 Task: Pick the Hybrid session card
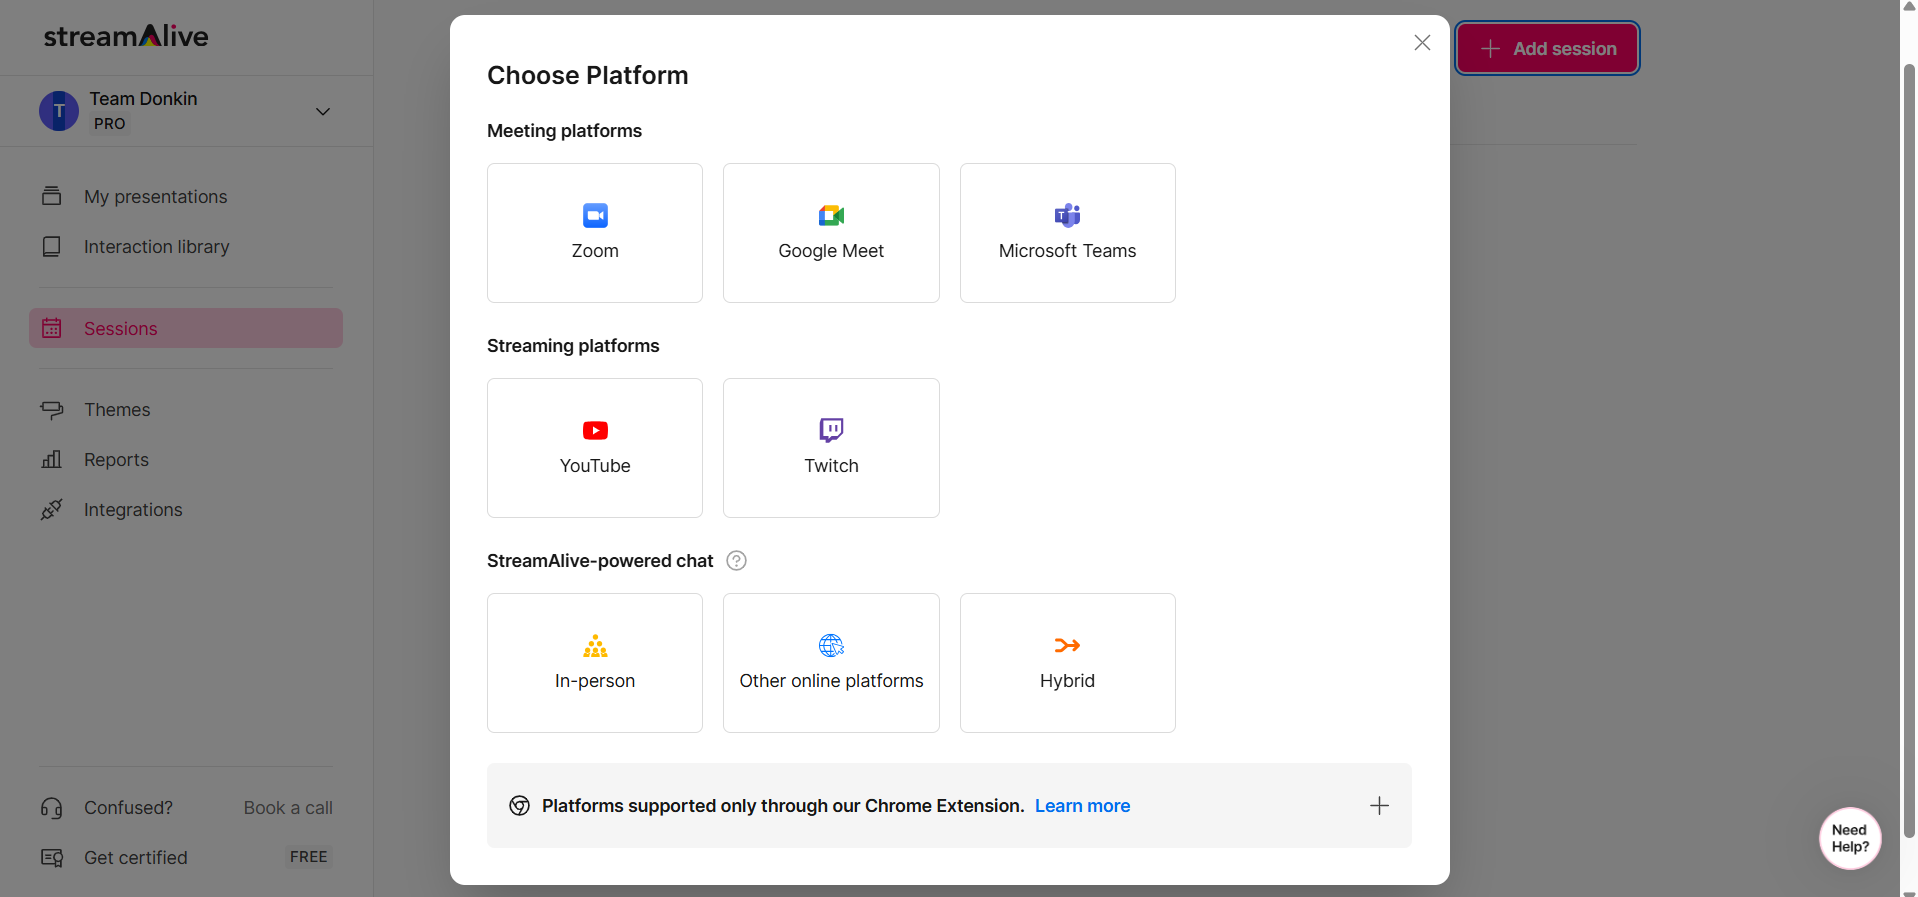[x=1068, y=663]
